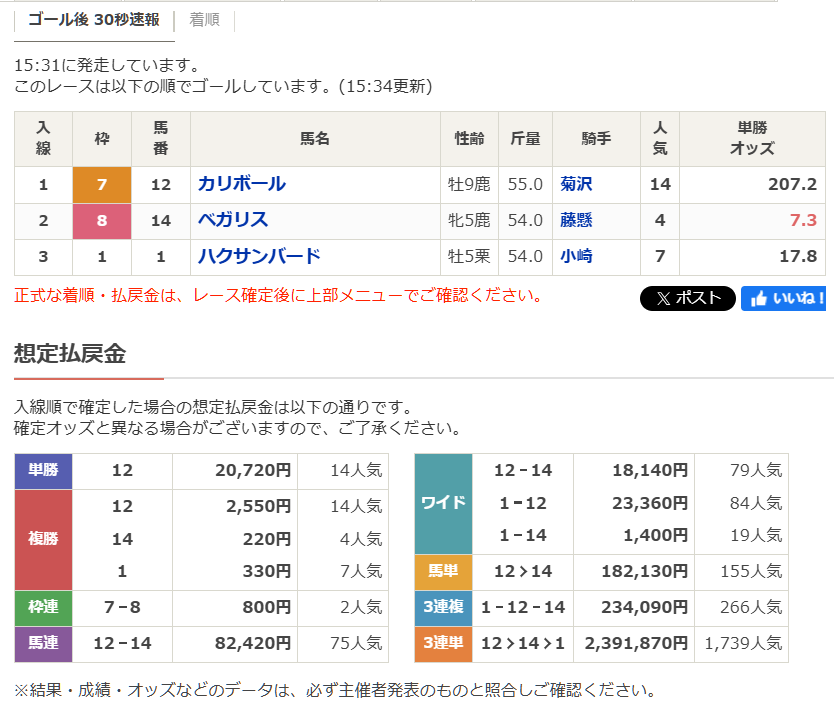Open jockey 藤懸 profile link

pos(576,220)
